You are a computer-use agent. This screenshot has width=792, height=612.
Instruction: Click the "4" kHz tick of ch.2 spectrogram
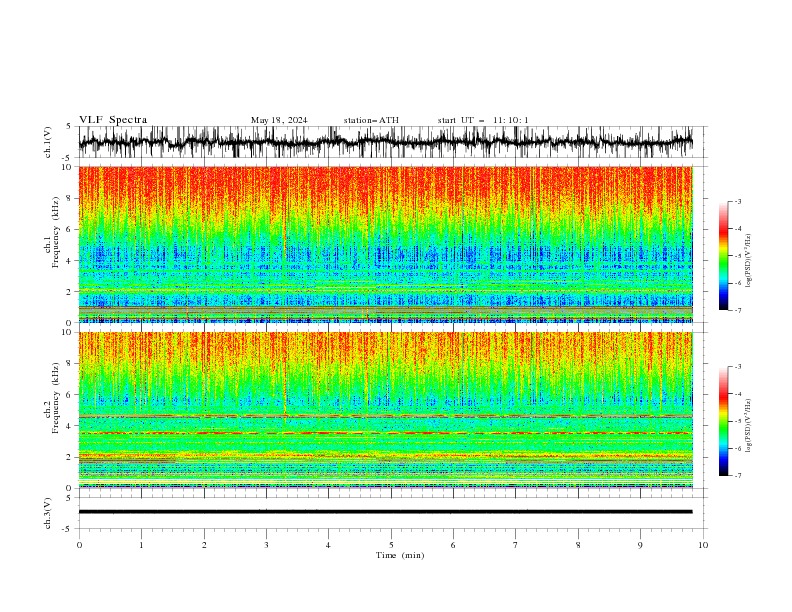[71, 426]
